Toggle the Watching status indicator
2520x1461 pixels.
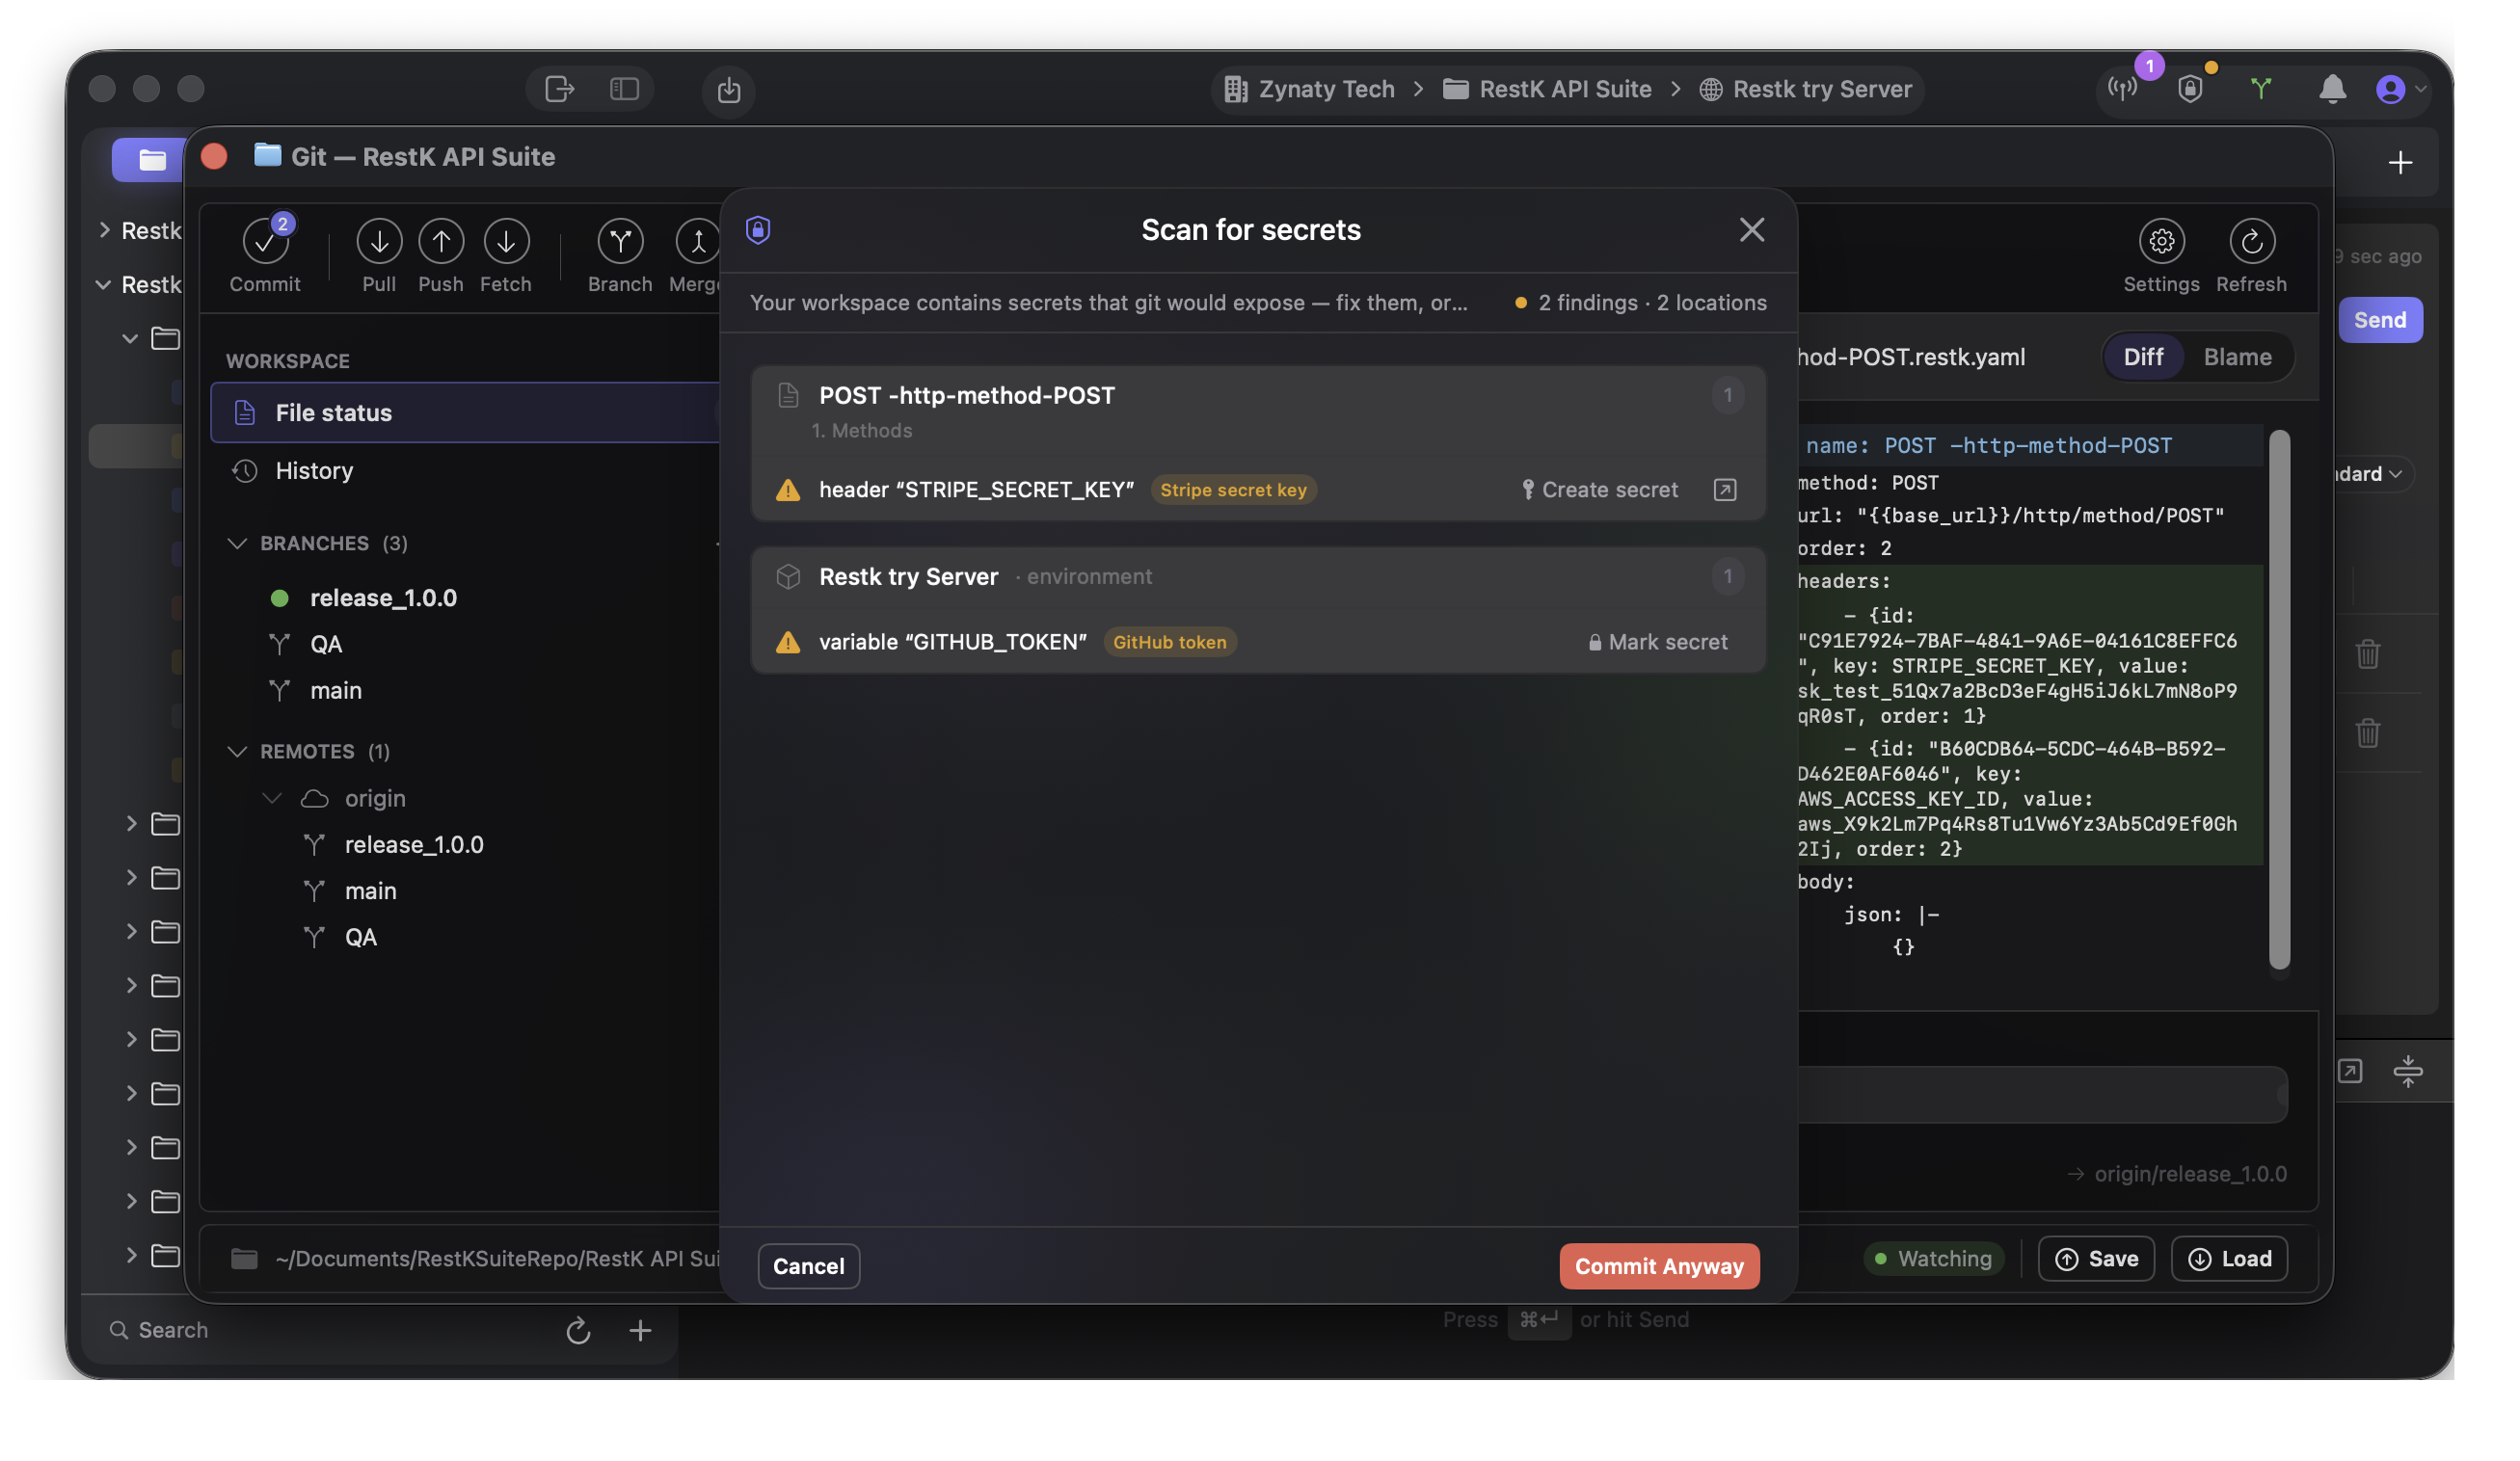[x=1932, y=1259]
